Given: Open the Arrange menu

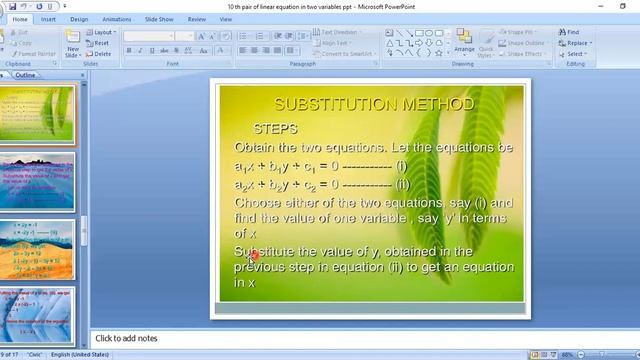Looking at the screenshot, I should pos(464,41).
